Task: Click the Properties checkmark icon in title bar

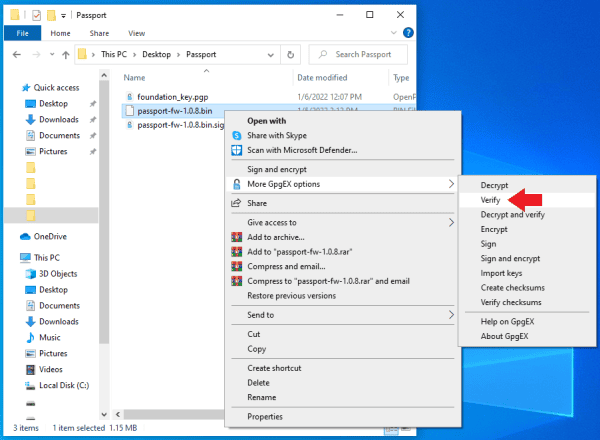Action: tap(36, 15)
